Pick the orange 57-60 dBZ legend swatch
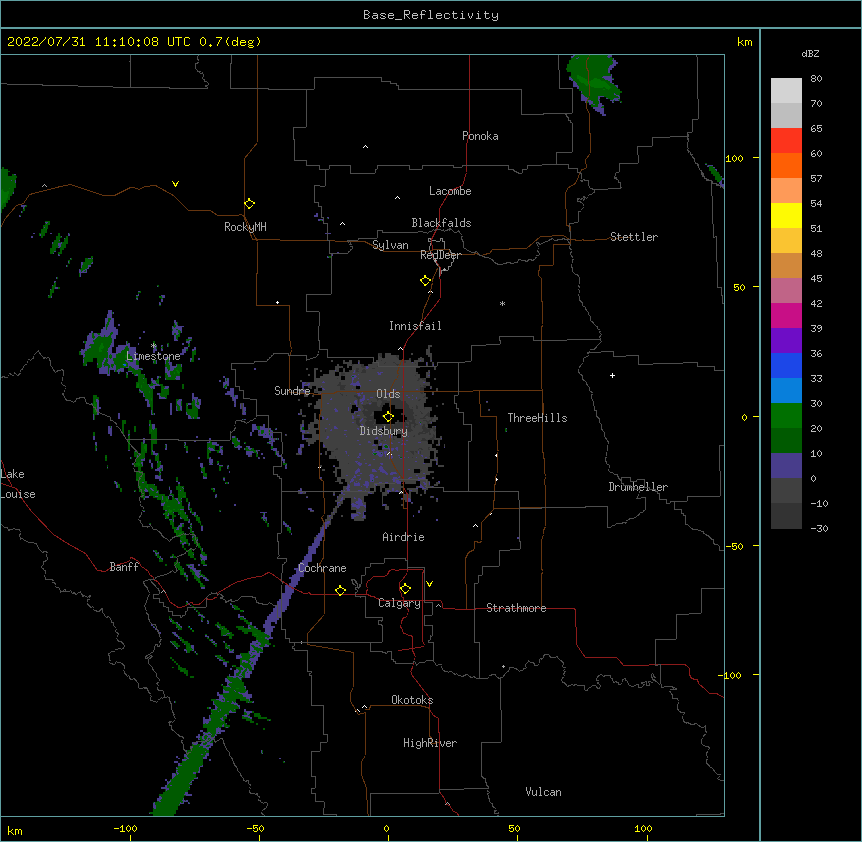The image size is (862, 842). [x=786, y=165]
